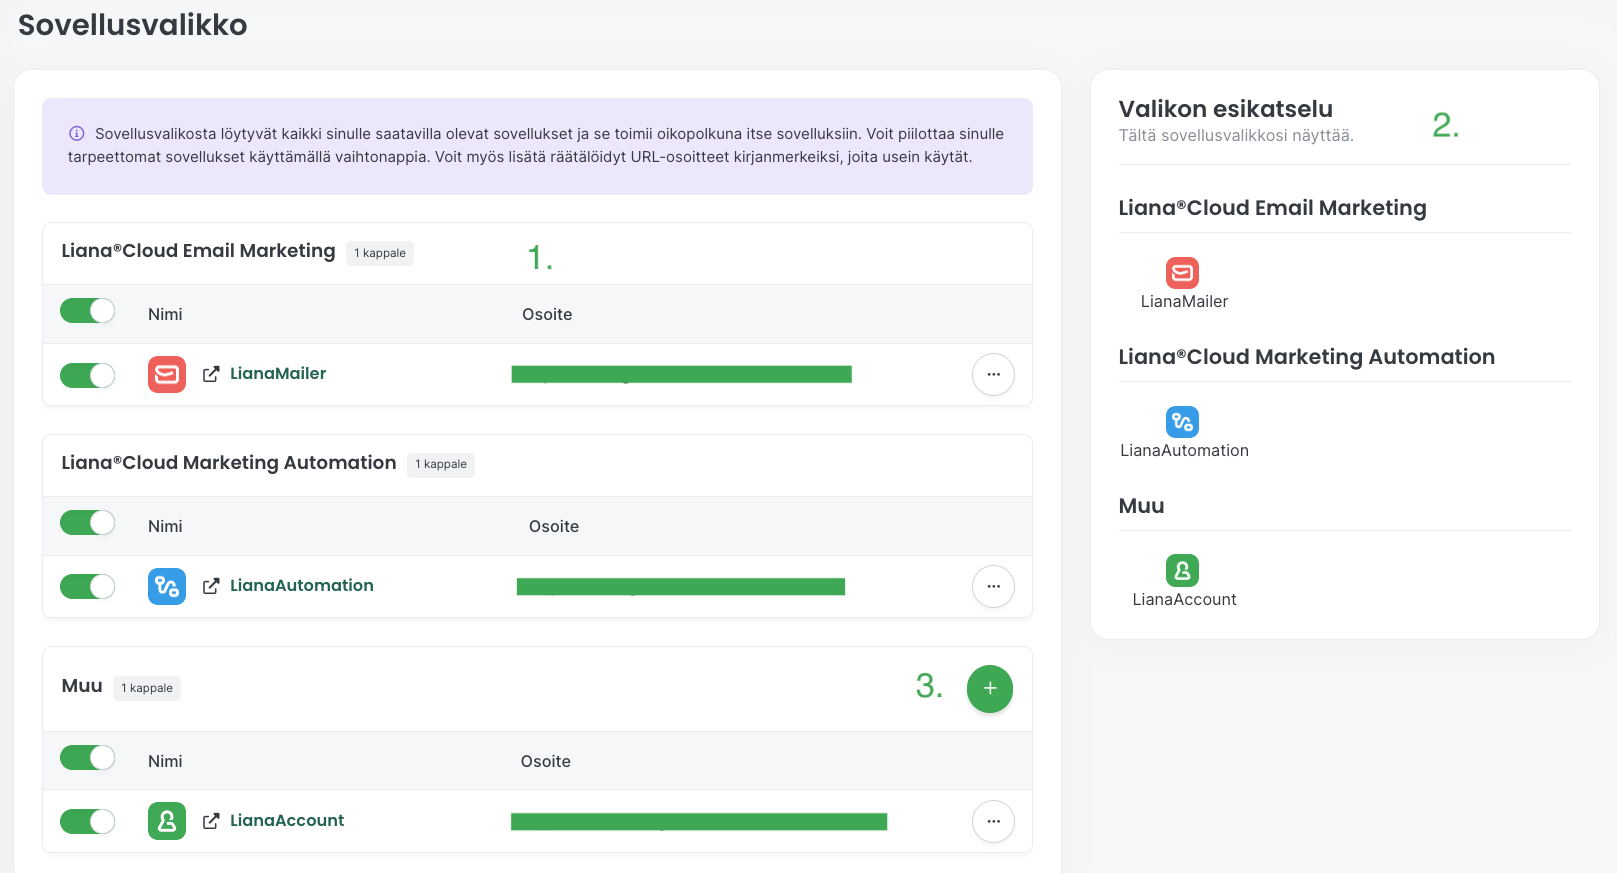Toggle all apps in Marketing Automation header
This screenshot has height=873, width=1617.
(88, 523)
